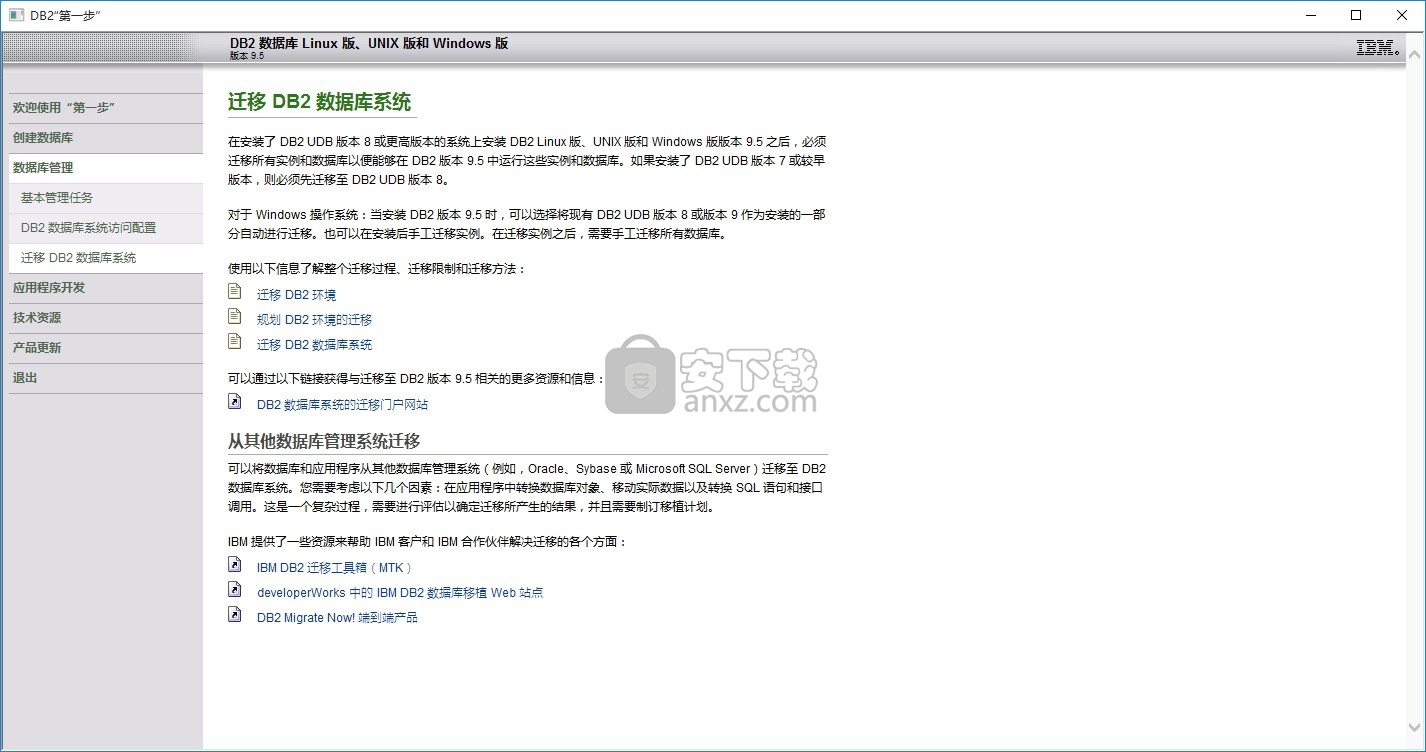
Task: Maximize the DB2 第一步 window
Action: (1356, 15)
